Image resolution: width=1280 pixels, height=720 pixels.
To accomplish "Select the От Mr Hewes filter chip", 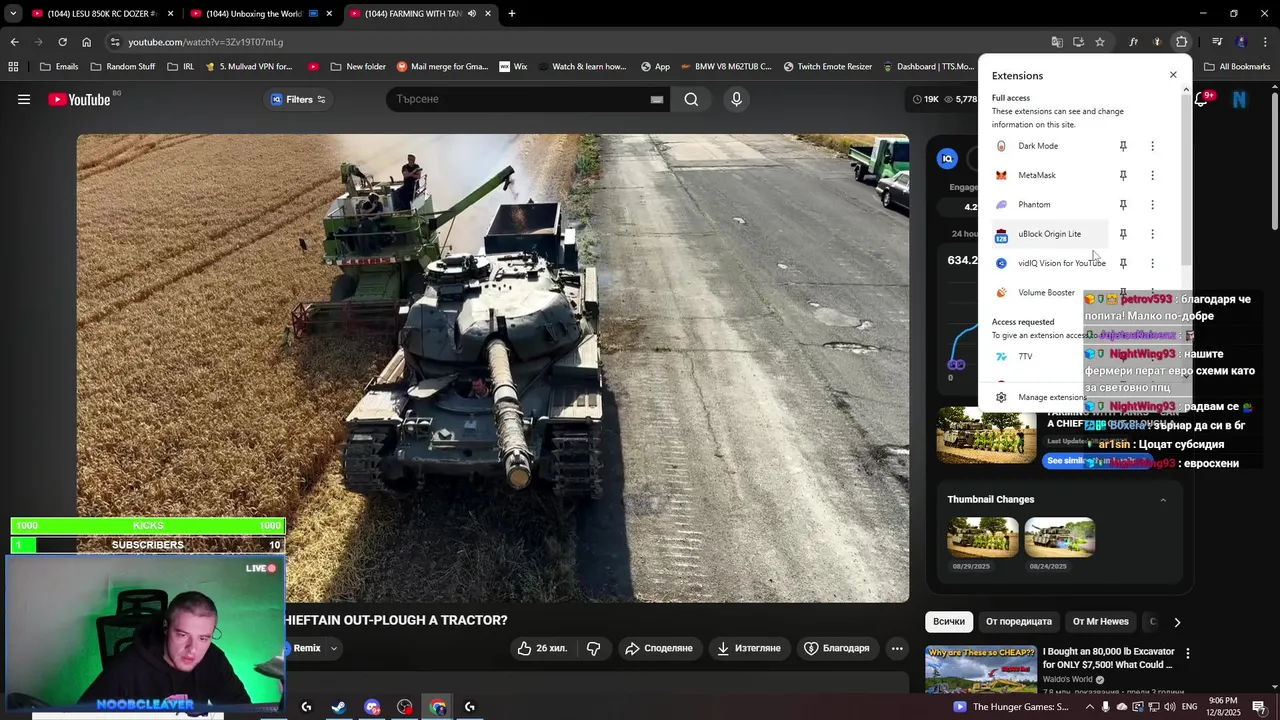I will pyautogui.click(x=1100, y=621).
